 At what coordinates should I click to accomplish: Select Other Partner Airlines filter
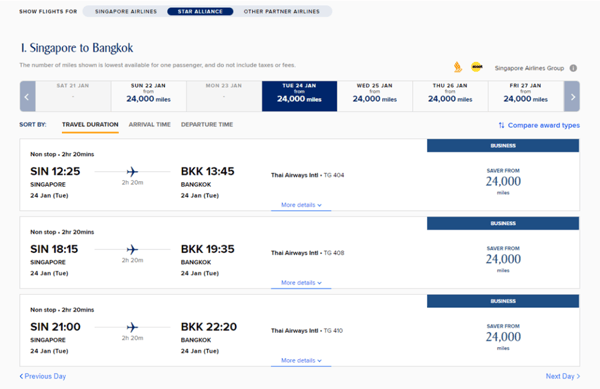coord(282,11)
